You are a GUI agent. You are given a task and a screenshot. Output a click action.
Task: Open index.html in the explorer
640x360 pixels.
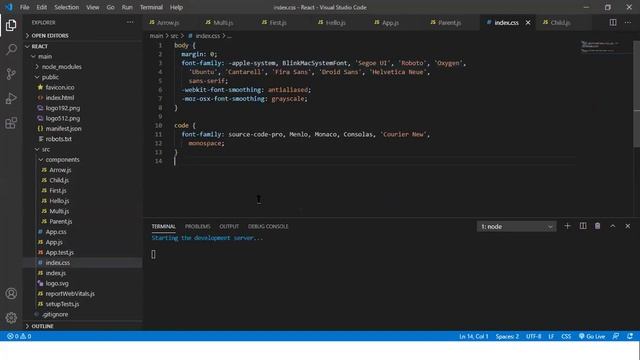pos(83,98)
